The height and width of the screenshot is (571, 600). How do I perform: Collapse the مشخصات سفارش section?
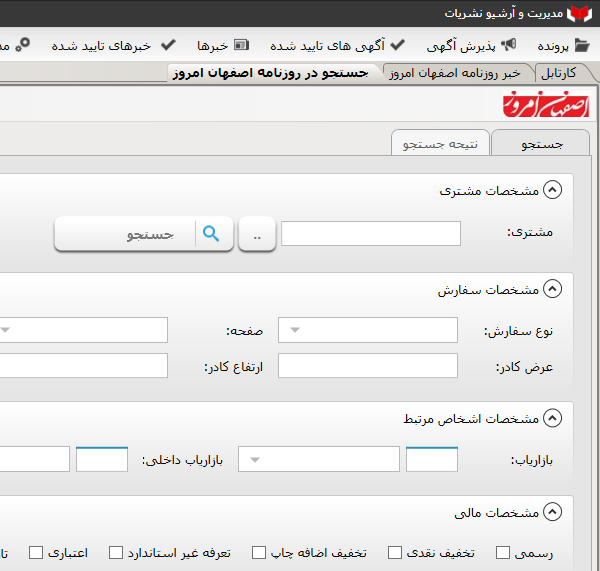coord(553,289)
